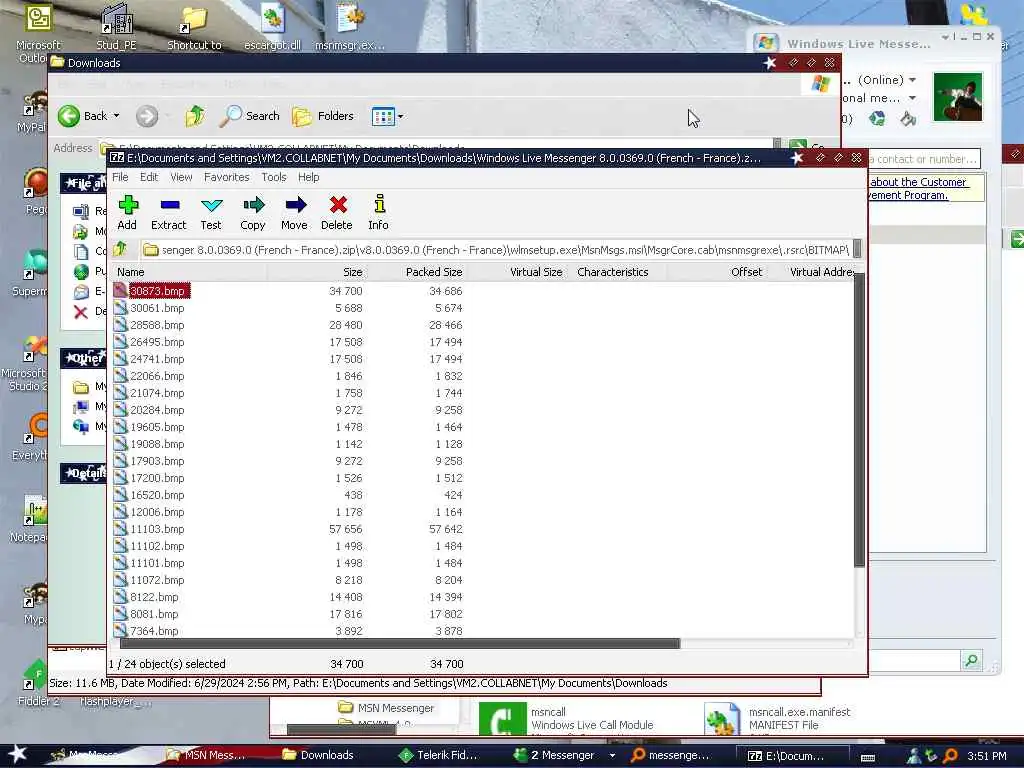Click Messenger search magnifier button
The width and height of the screenshot is (1024, 768).
tap(971, 660)
